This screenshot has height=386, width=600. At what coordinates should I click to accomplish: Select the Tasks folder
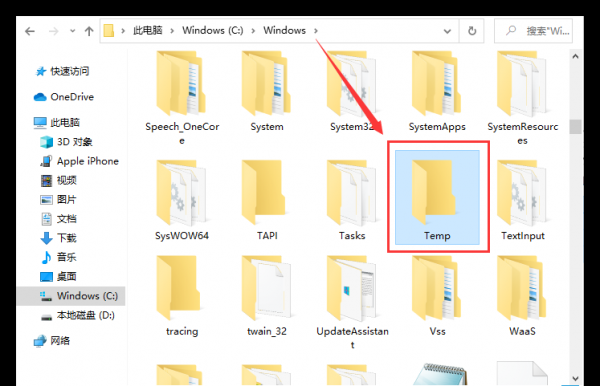[352, 200]
